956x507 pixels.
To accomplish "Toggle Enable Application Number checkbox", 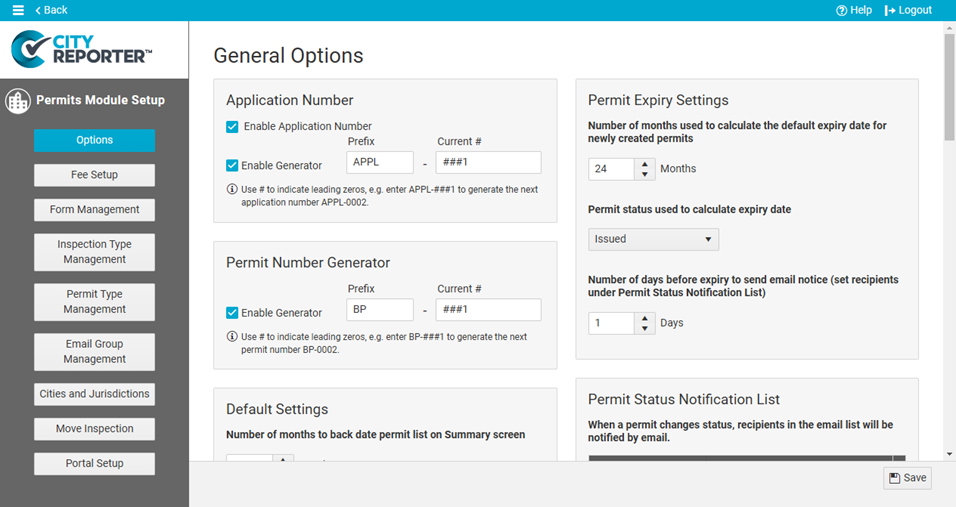I will [x=232, y=127].
